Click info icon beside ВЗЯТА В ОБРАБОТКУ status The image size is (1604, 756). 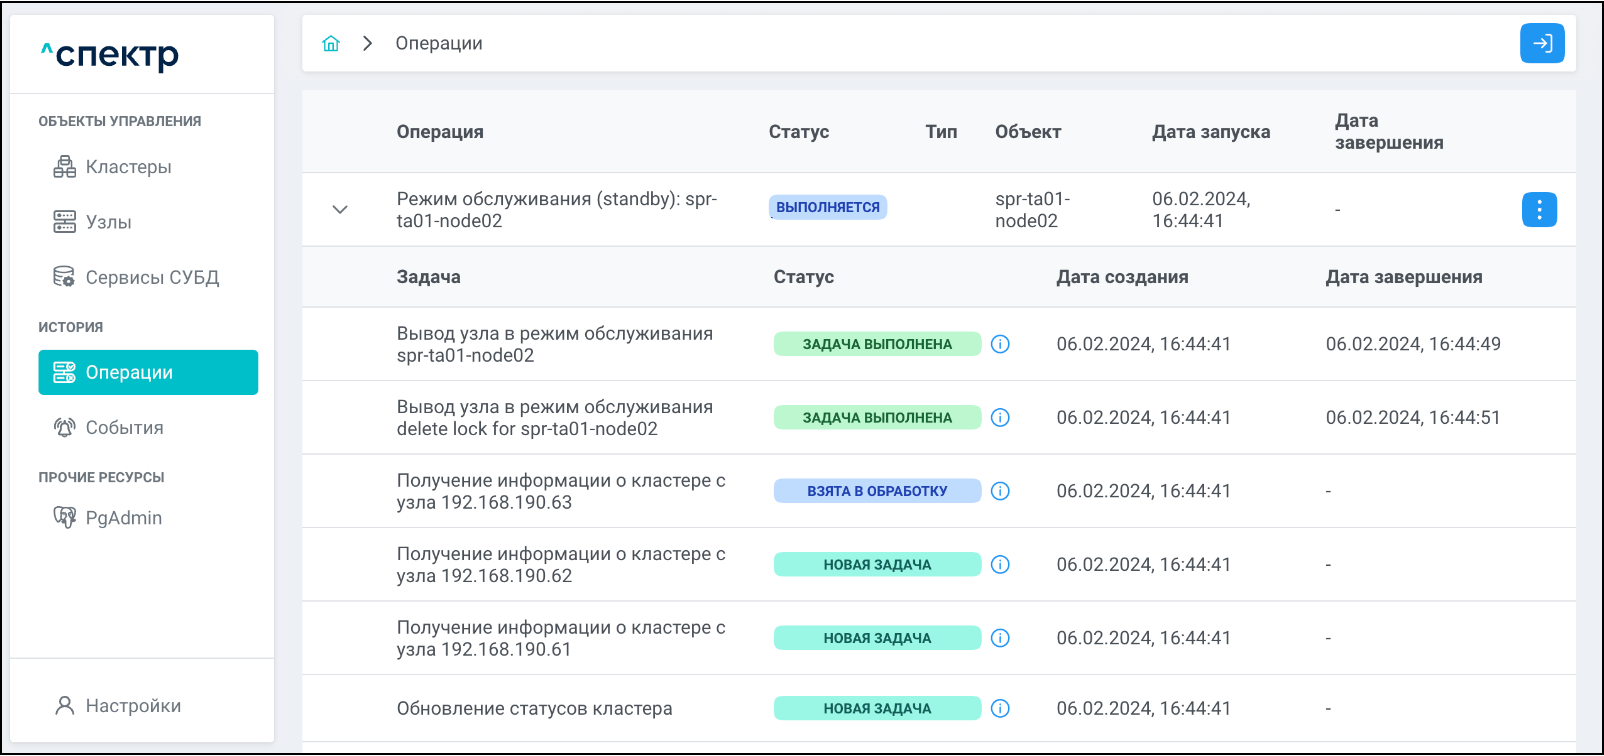(1000, 491)
